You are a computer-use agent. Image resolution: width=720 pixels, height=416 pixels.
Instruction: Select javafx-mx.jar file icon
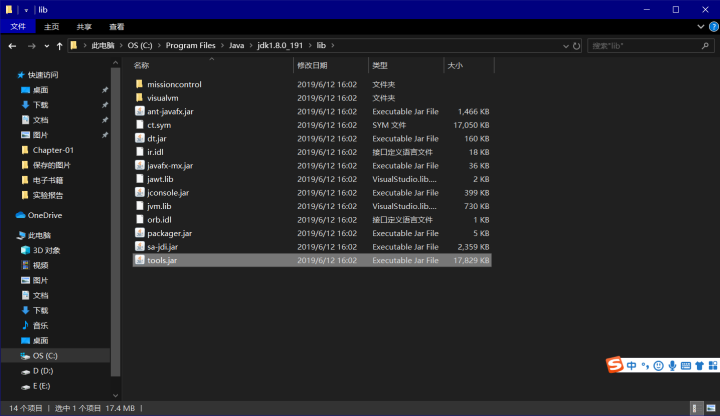[140, 165]
